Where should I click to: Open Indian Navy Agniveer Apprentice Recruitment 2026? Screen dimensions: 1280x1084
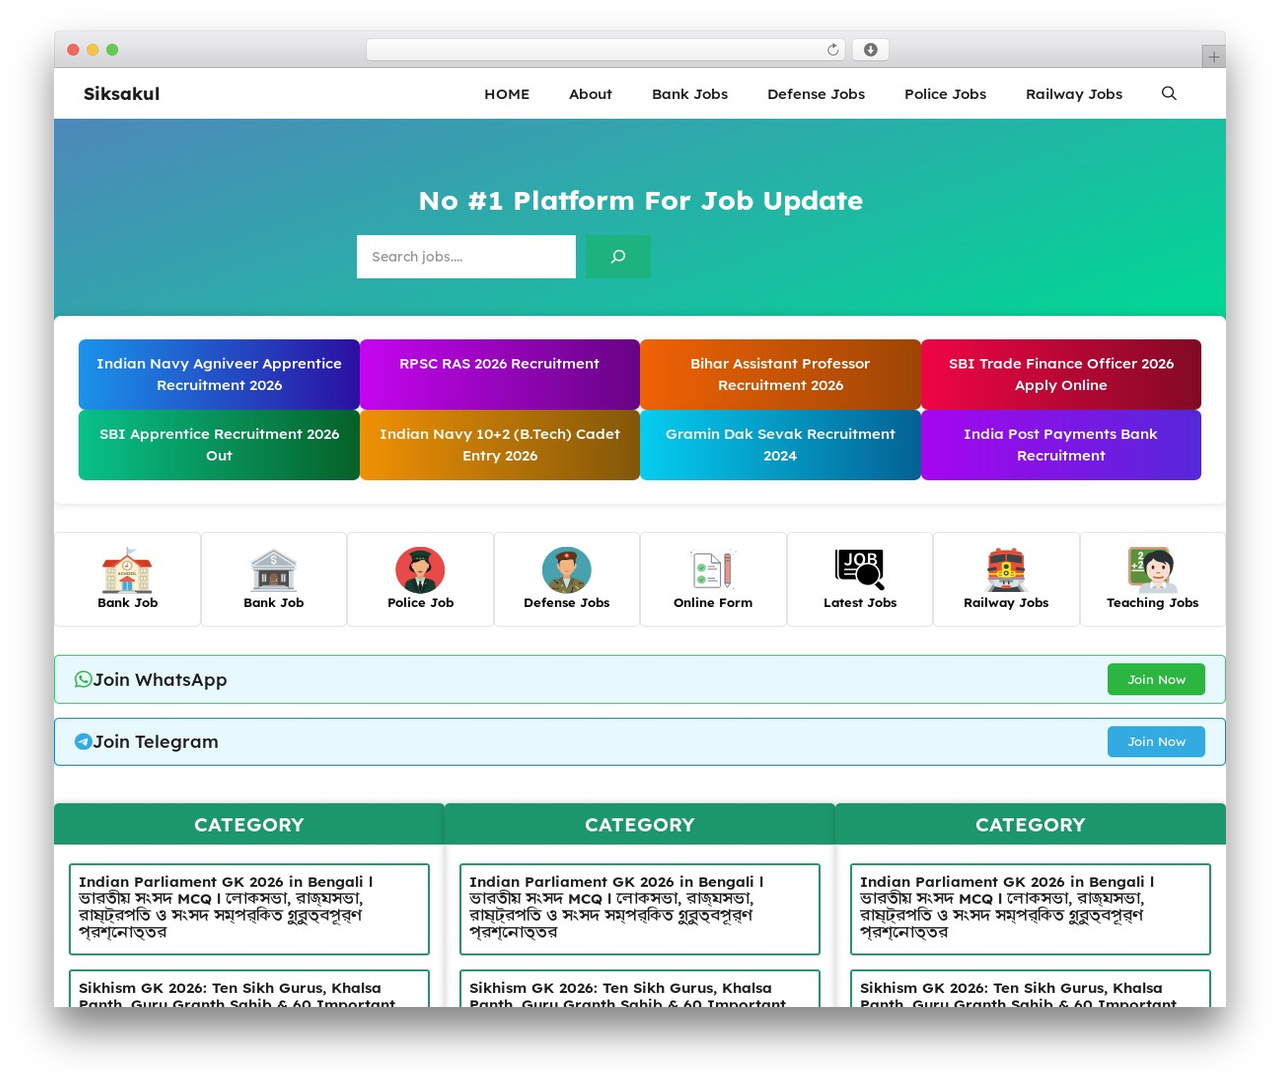(219, 374)
